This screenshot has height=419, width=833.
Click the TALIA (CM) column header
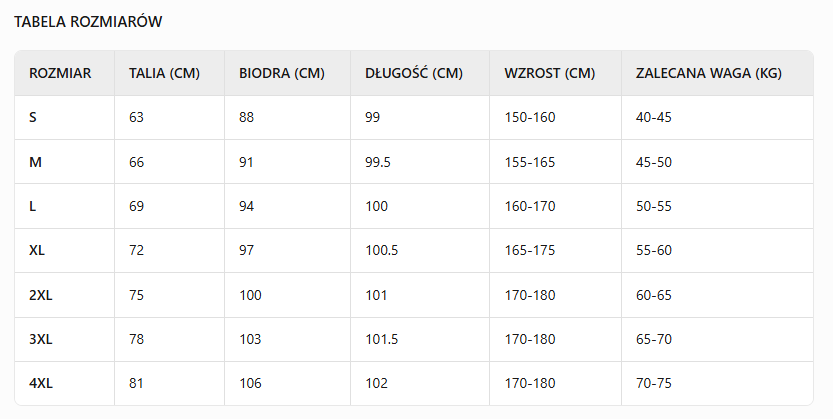[x=165, y=73]
